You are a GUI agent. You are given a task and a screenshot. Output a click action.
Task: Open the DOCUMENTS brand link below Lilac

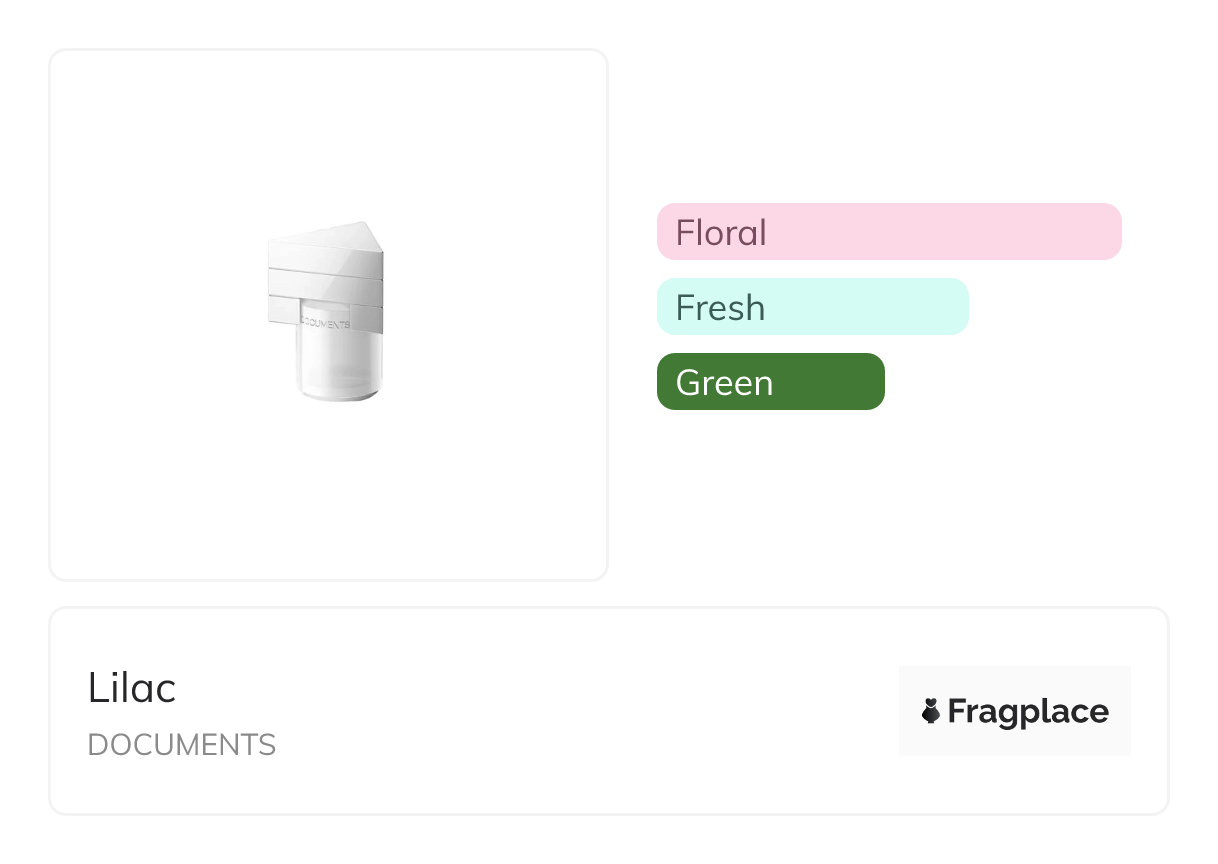click(x=181, y=745)
